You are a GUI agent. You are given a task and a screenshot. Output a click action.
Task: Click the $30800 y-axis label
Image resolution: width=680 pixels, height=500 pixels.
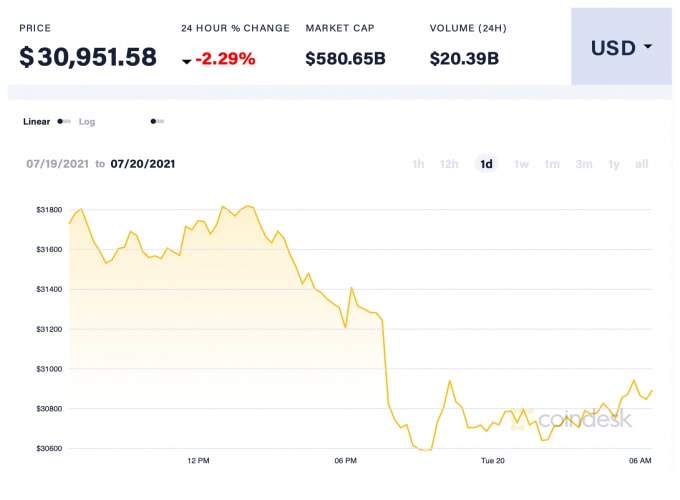click(x=49, y=408)
